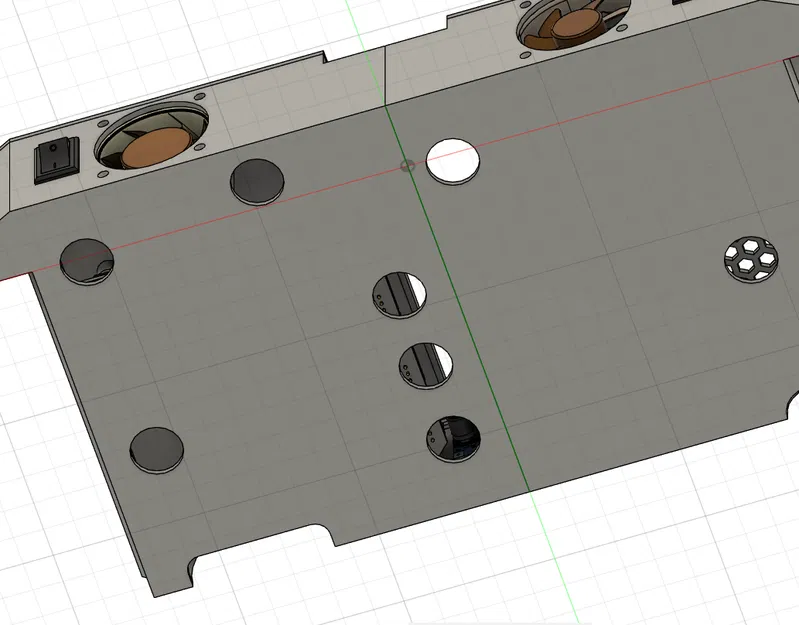Screen dimensions: 799x625
Task: Select the white circular hole near the origin
Action: pos(453,162)
